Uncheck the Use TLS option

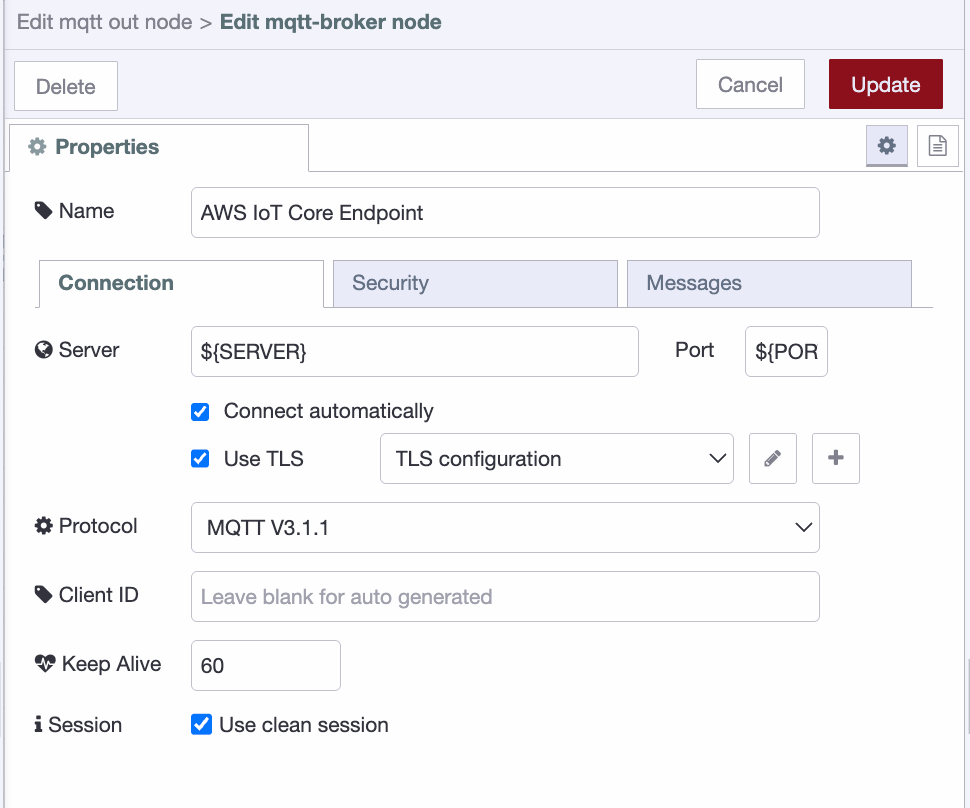200,458
